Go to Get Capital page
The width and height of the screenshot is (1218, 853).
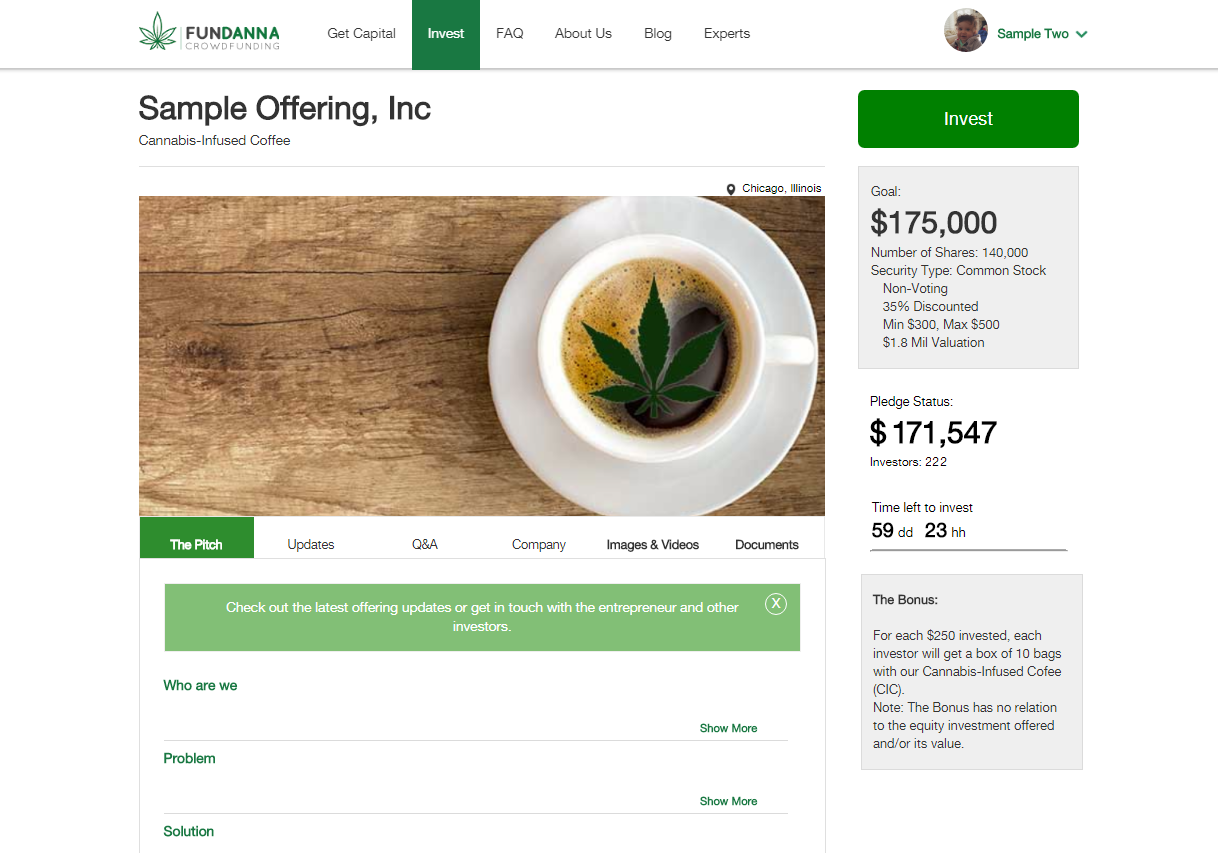(x=362, y=33)
